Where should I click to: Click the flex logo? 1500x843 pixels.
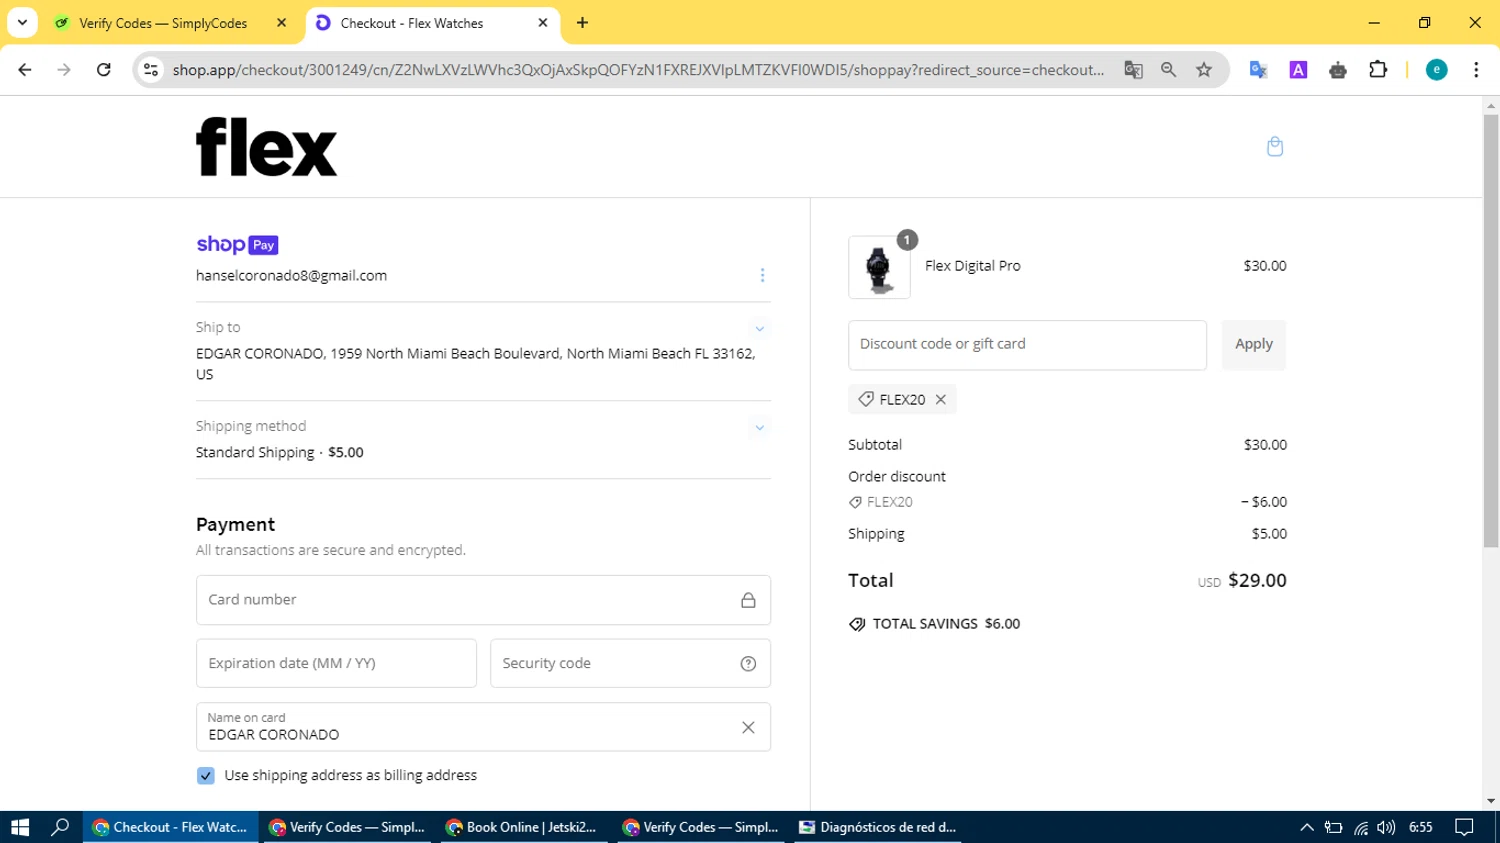pos(266,147)
